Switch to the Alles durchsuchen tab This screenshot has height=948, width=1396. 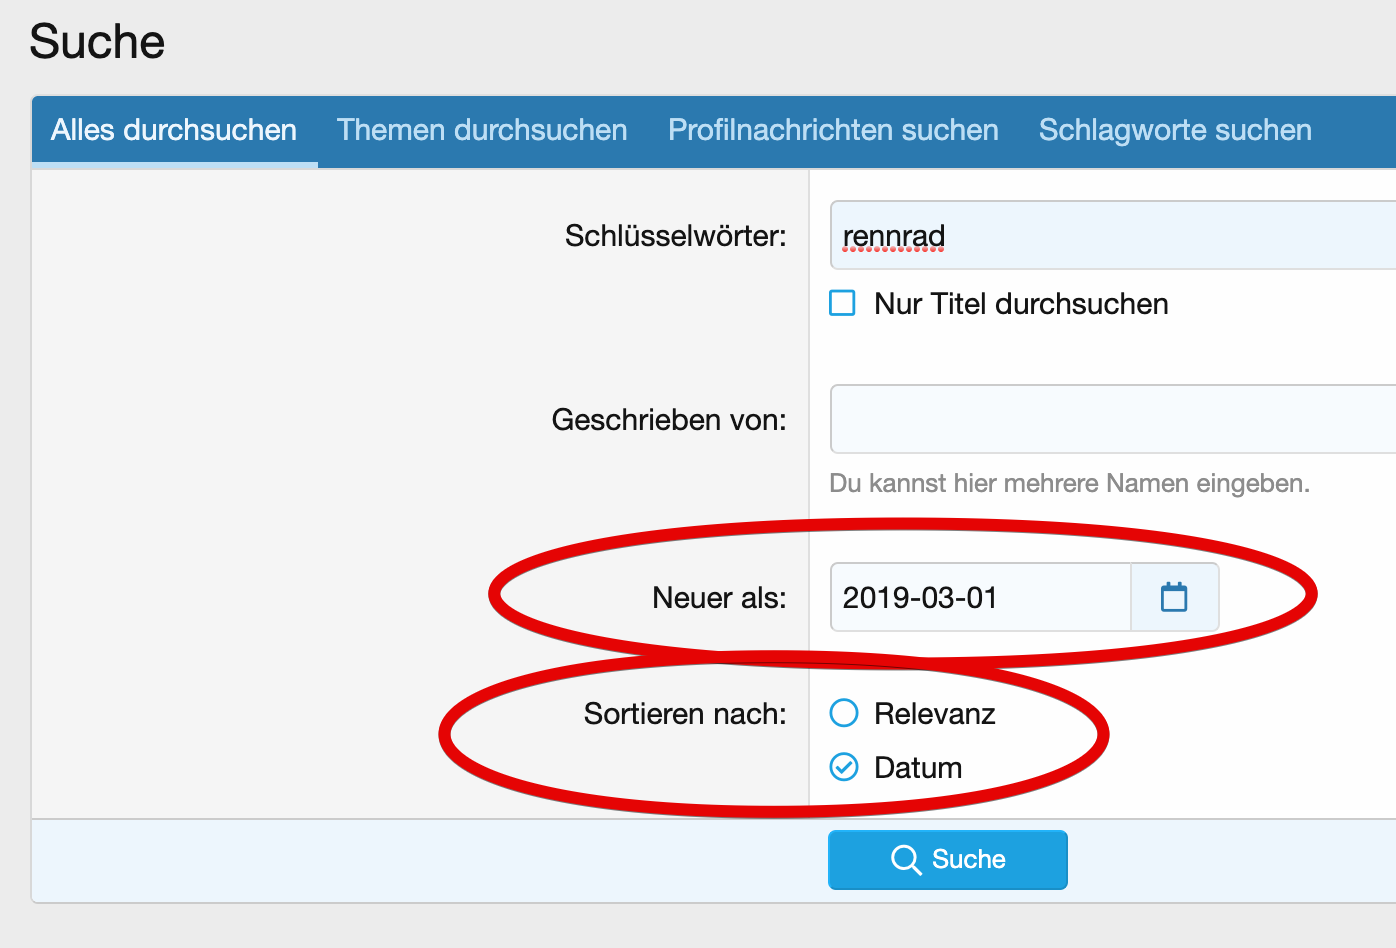click(174, 130)
